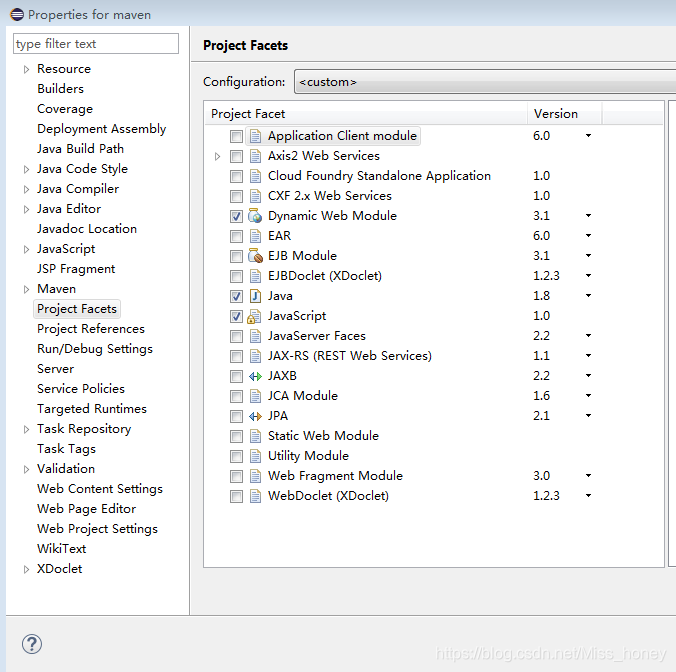676x672 pixels.
Task: Click the EJBDoclet version 1.2.3 value
Action: point(546,276)
